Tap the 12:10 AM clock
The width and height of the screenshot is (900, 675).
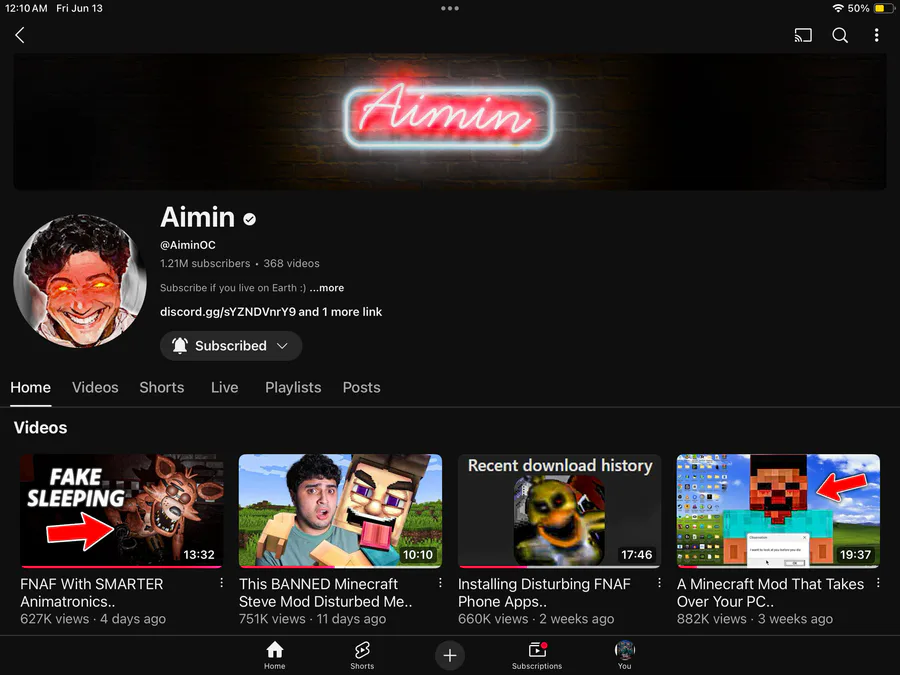pyautogui.click(x=26, y=8)
